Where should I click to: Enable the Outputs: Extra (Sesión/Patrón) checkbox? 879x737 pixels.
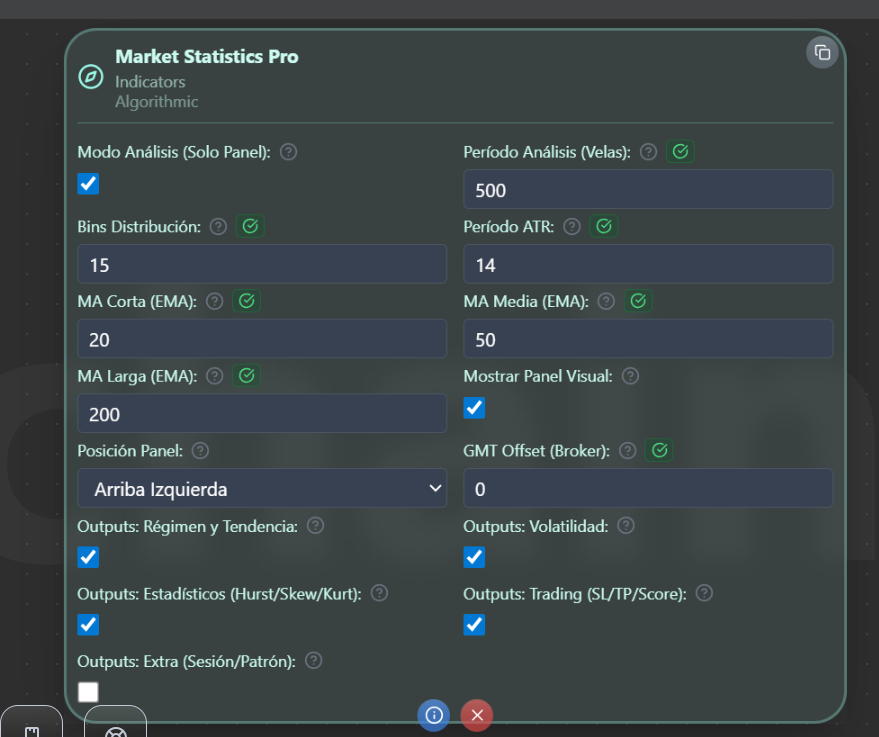pyautogui.click(x=89, y=692)
